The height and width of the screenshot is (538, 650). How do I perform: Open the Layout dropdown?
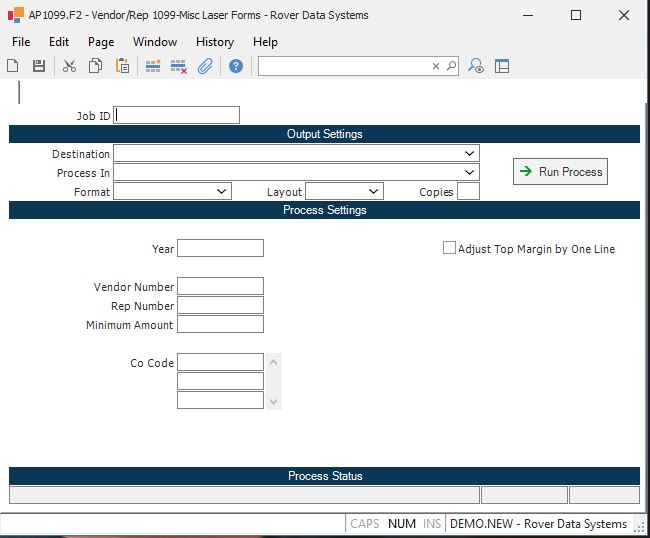[373, 191]
